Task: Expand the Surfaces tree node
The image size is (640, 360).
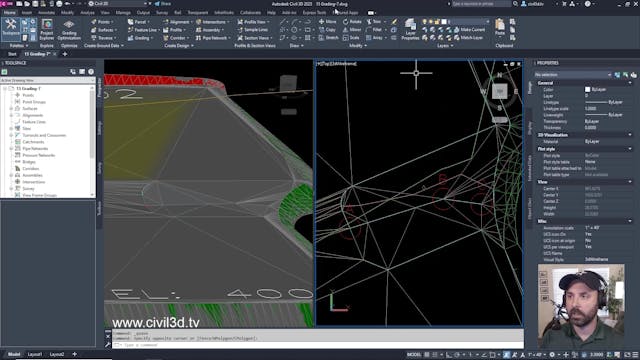Action: pyautogui.click(x=11, y=109)
